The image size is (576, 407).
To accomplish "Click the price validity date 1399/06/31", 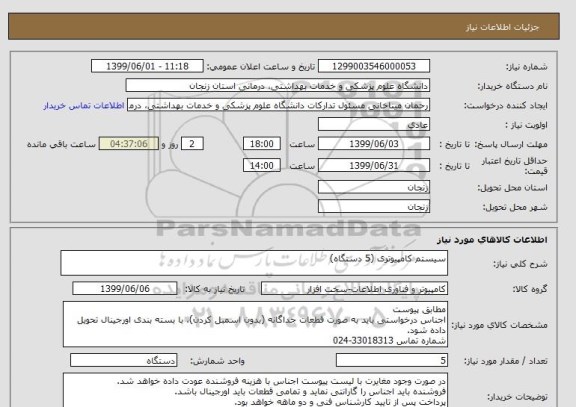I will point(374,165).
